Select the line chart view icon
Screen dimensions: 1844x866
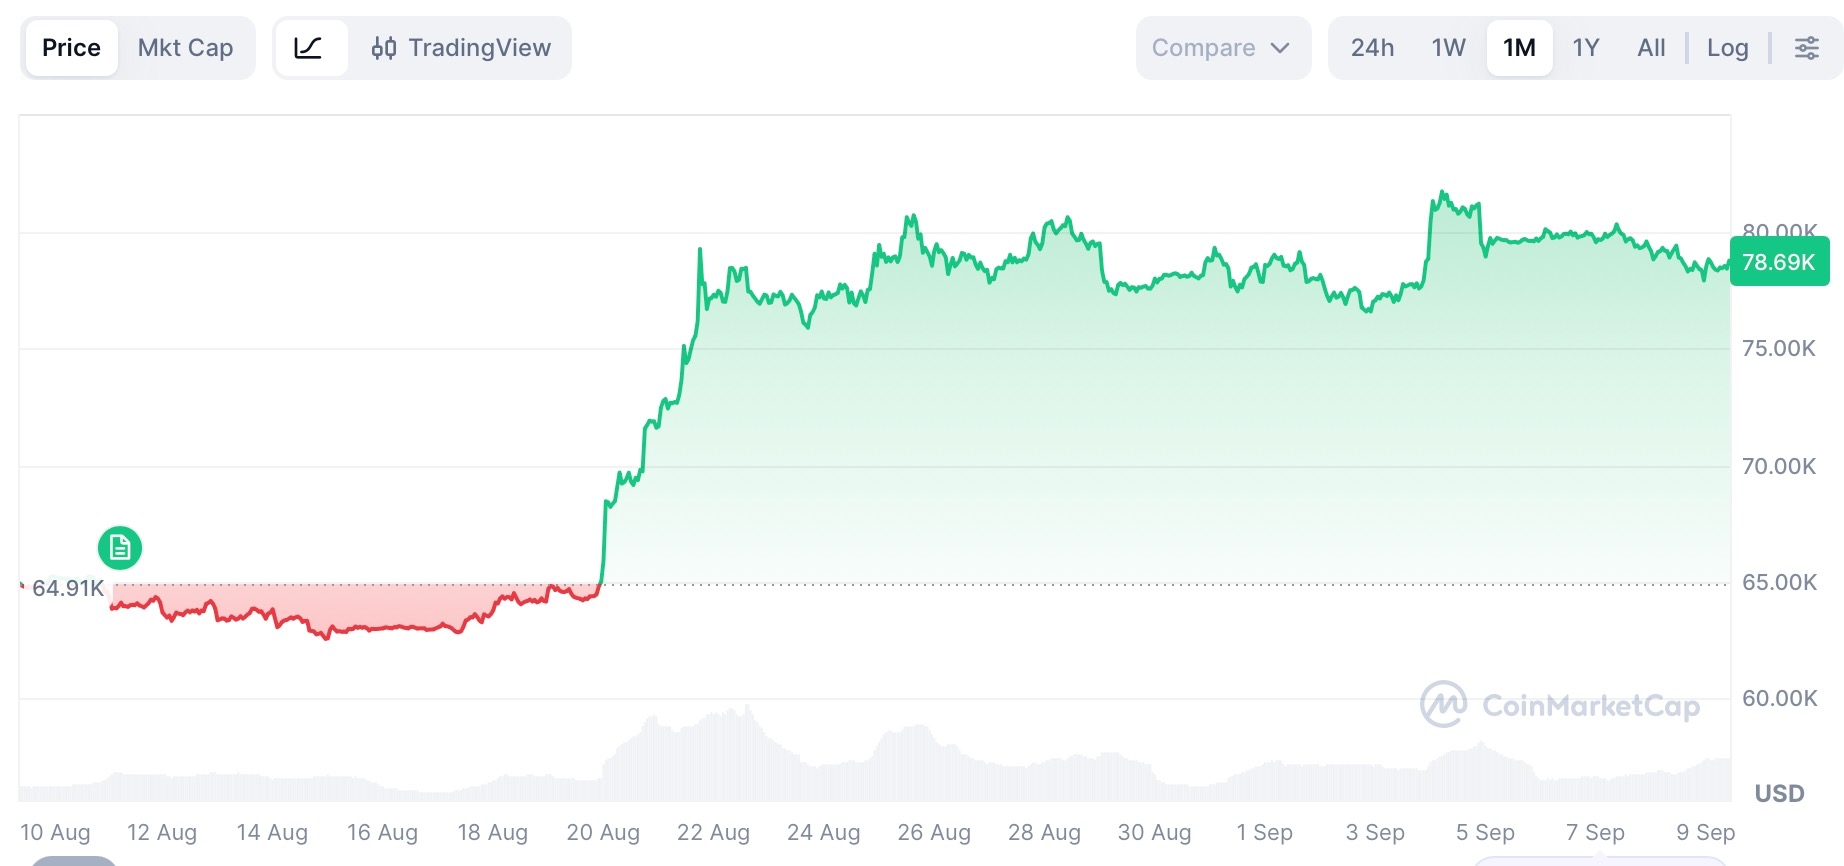click(x=310, y=48)
